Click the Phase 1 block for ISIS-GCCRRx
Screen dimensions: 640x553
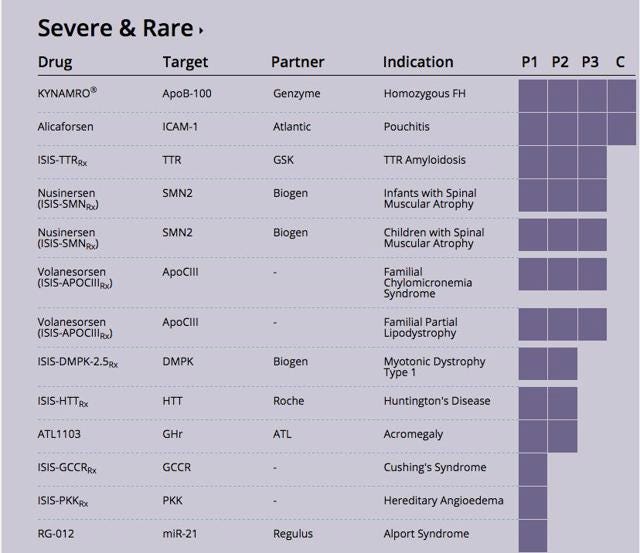pyautogui.click(x=533, y=469)
